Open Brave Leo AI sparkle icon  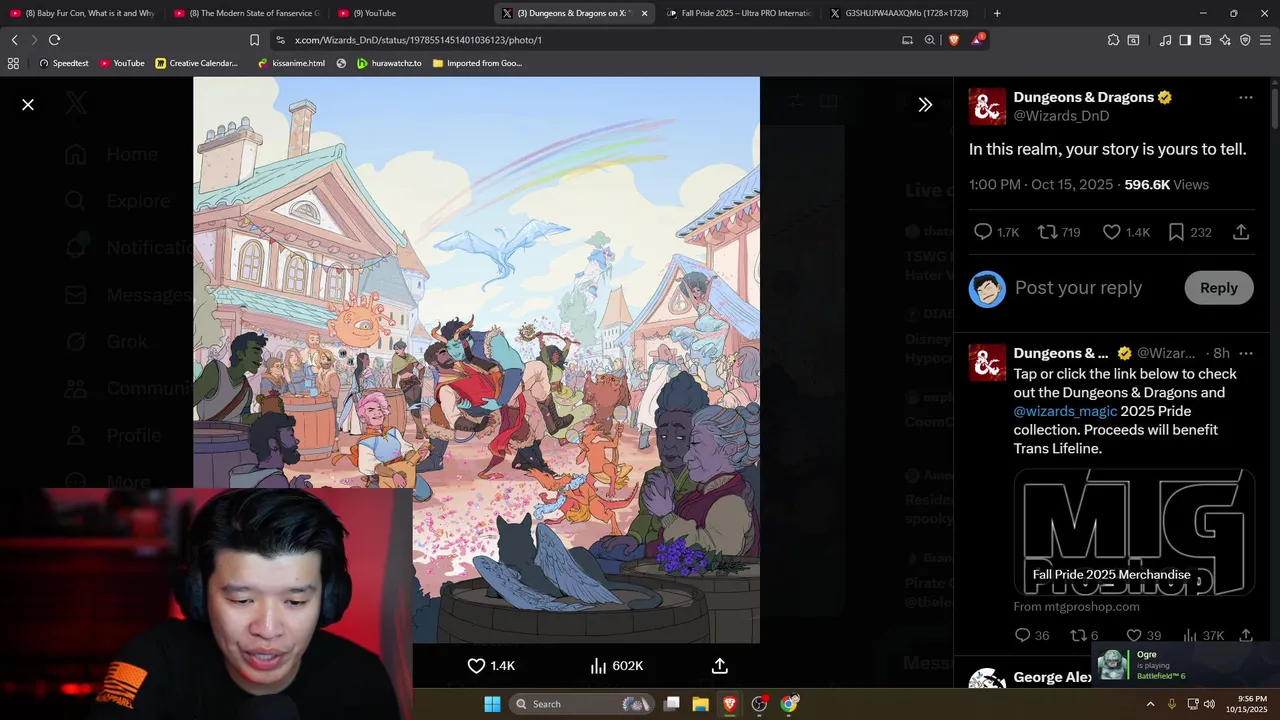(1225, 40)
